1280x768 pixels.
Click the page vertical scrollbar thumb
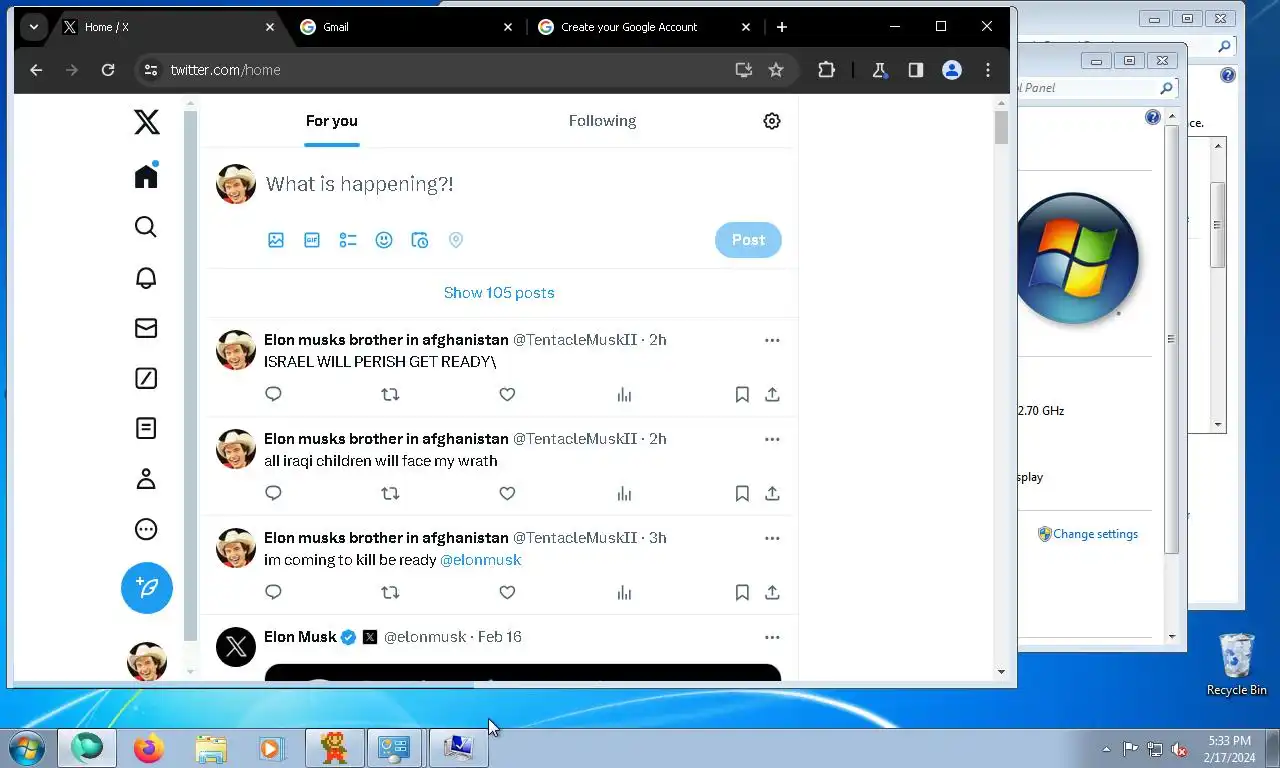1001,128
